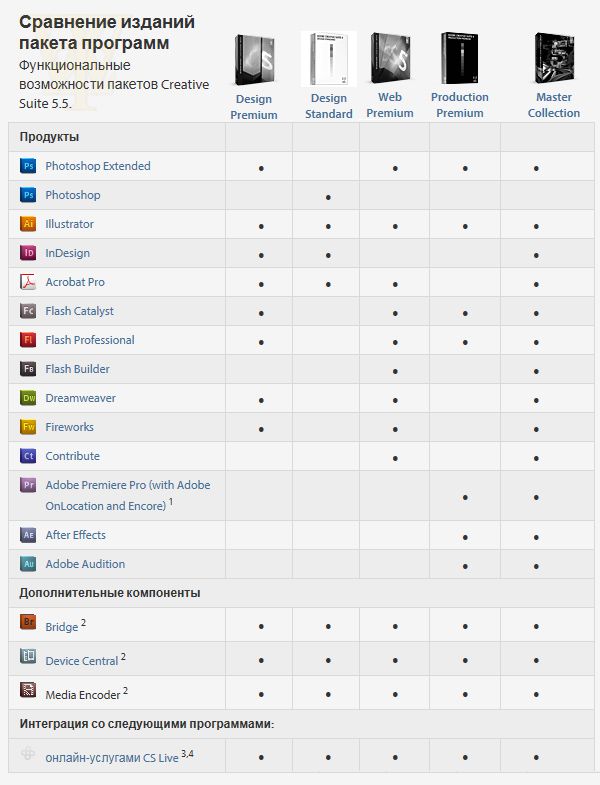This screenshot has width=600, height=785.
Task: Click the InDesign Id icon
Action: click(x=28, y=253)
